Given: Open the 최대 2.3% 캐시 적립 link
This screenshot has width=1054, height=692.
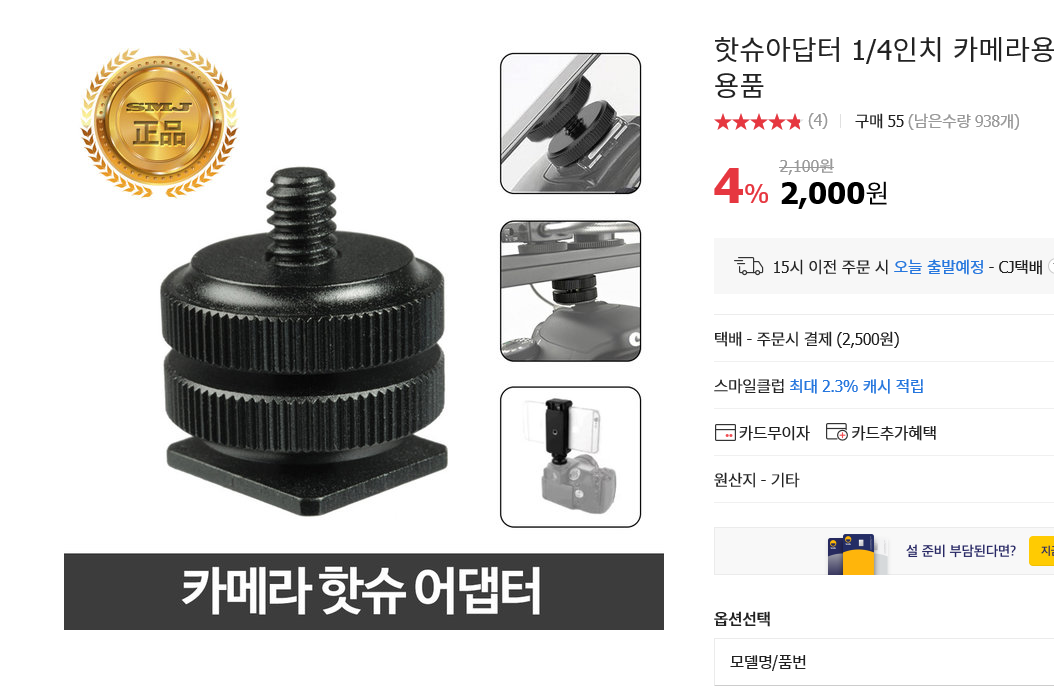Looking at the screenshot, I should click(856, 386).
